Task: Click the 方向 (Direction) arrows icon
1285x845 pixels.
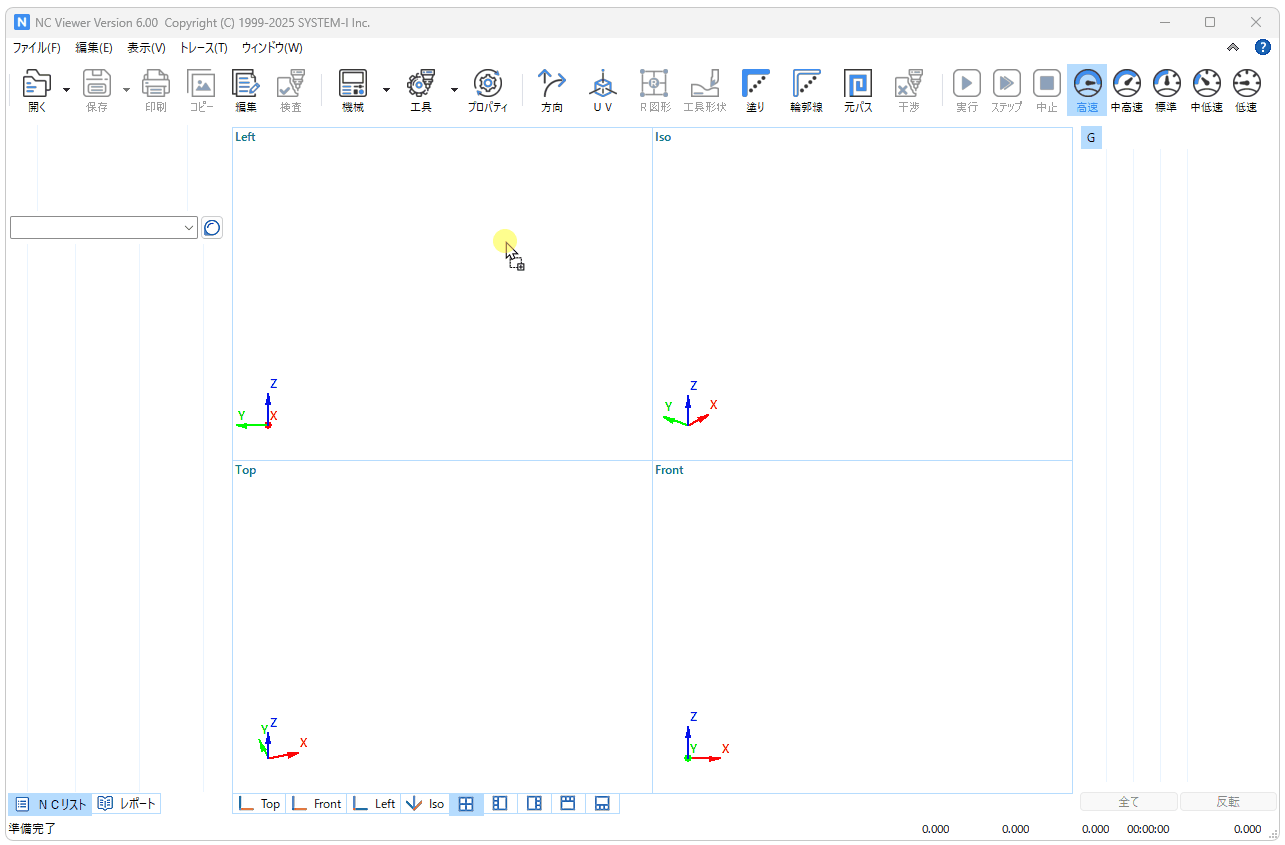Action: [x=552, y=90]
